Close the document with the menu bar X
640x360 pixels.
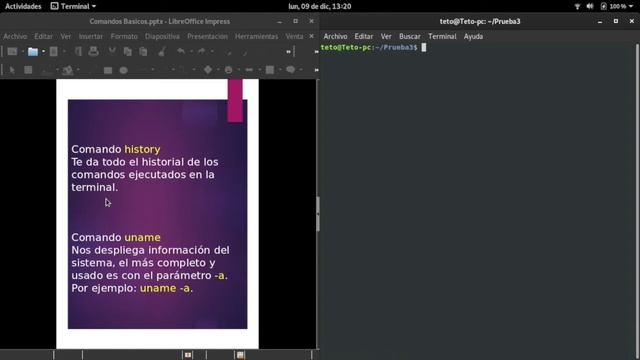point(311,36)
